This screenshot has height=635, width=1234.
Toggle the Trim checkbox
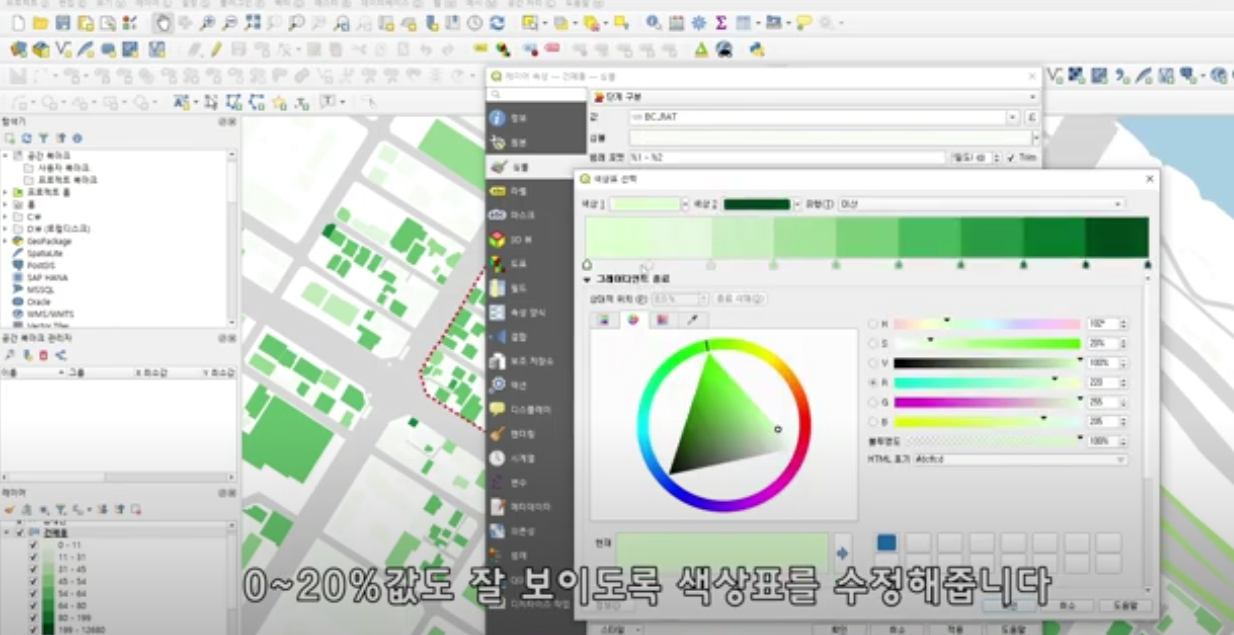pos(1011,158)
